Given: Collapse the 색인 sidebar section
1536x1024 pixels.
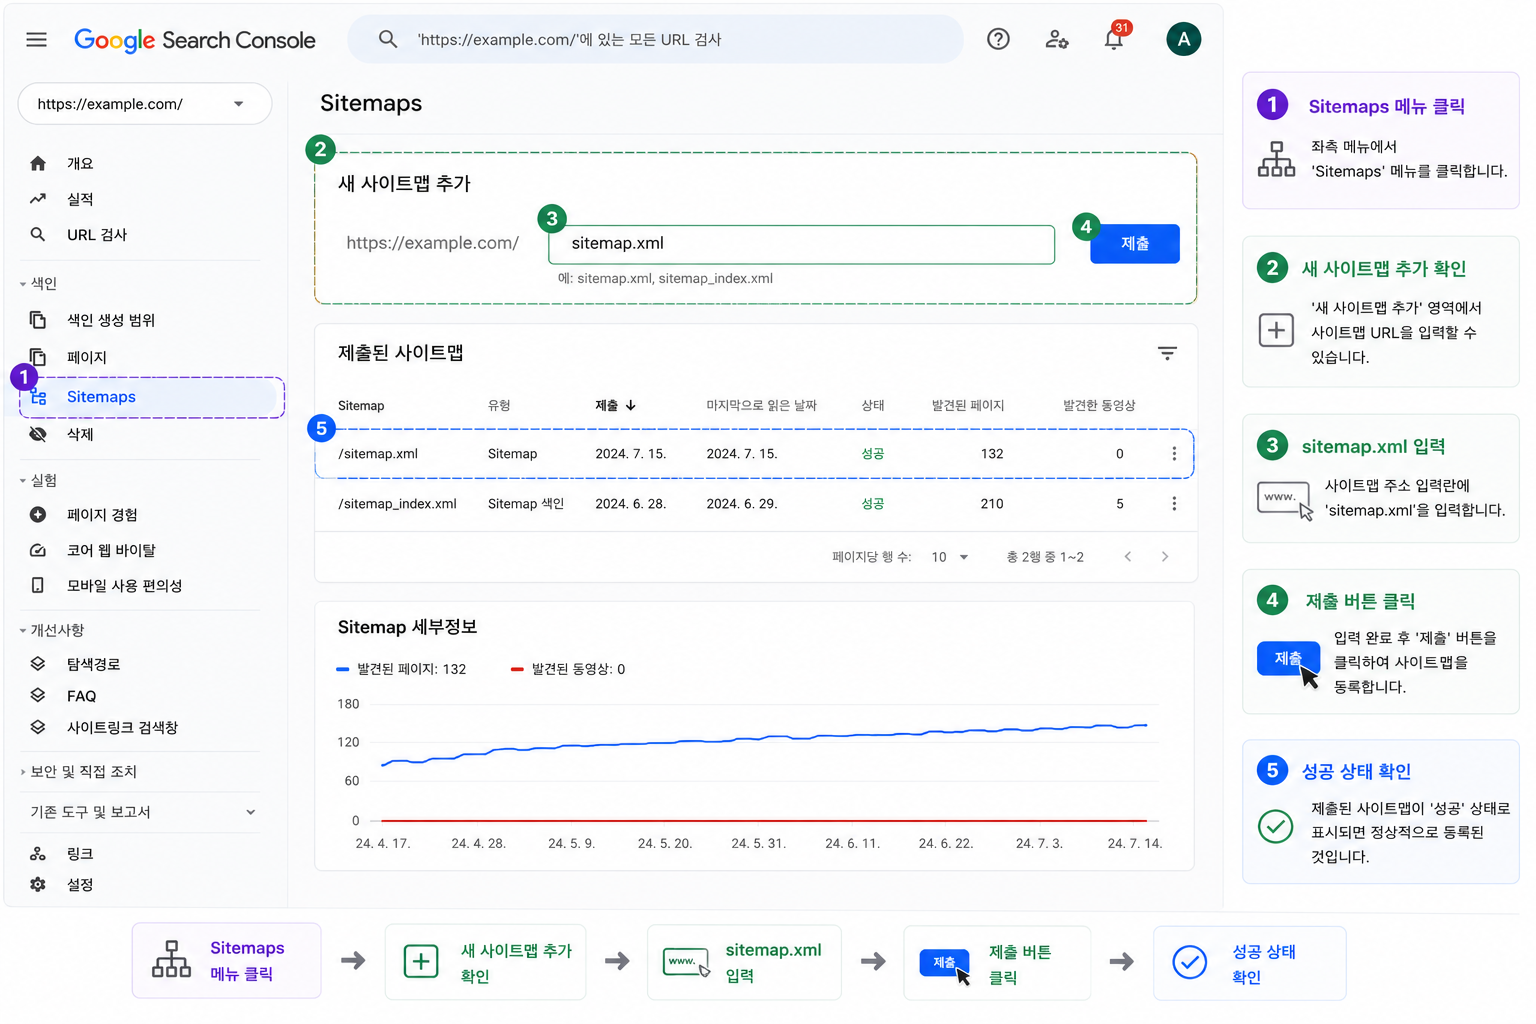Looking at the screenshot, I should (39, 284).
